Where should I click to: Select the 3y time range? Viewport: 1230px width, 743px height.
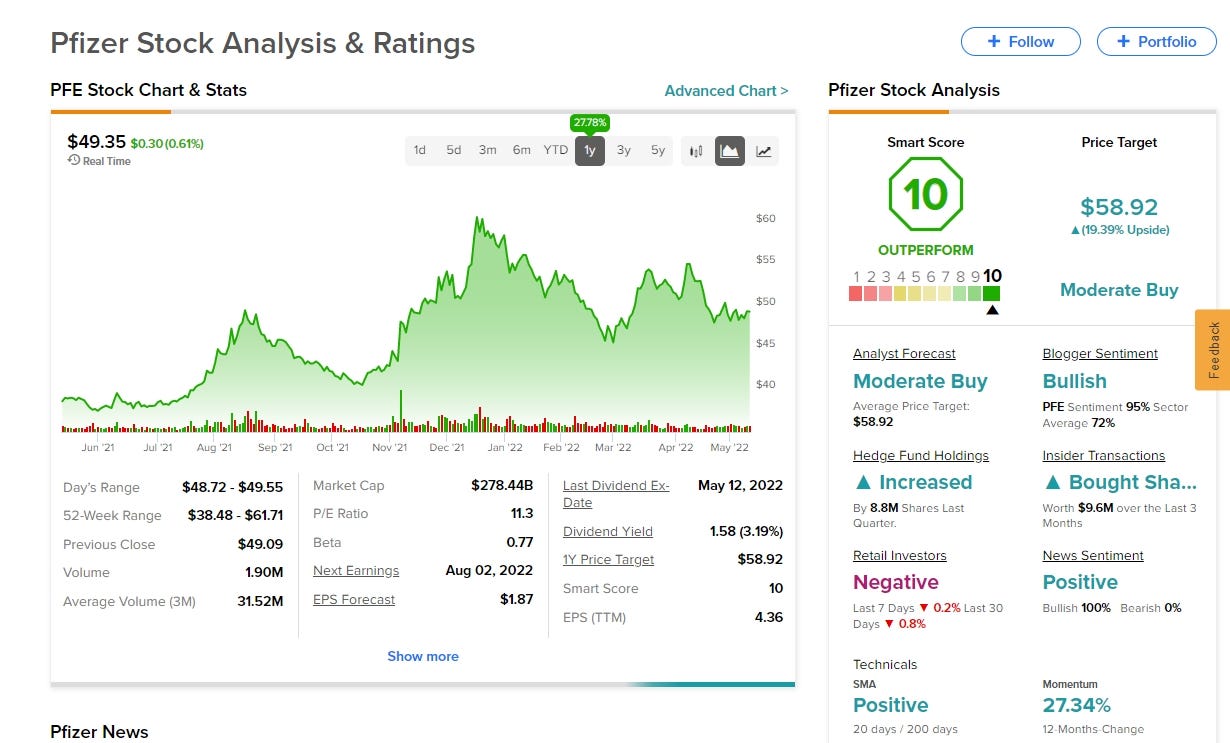pyautogui.click(x=624, y=150)
